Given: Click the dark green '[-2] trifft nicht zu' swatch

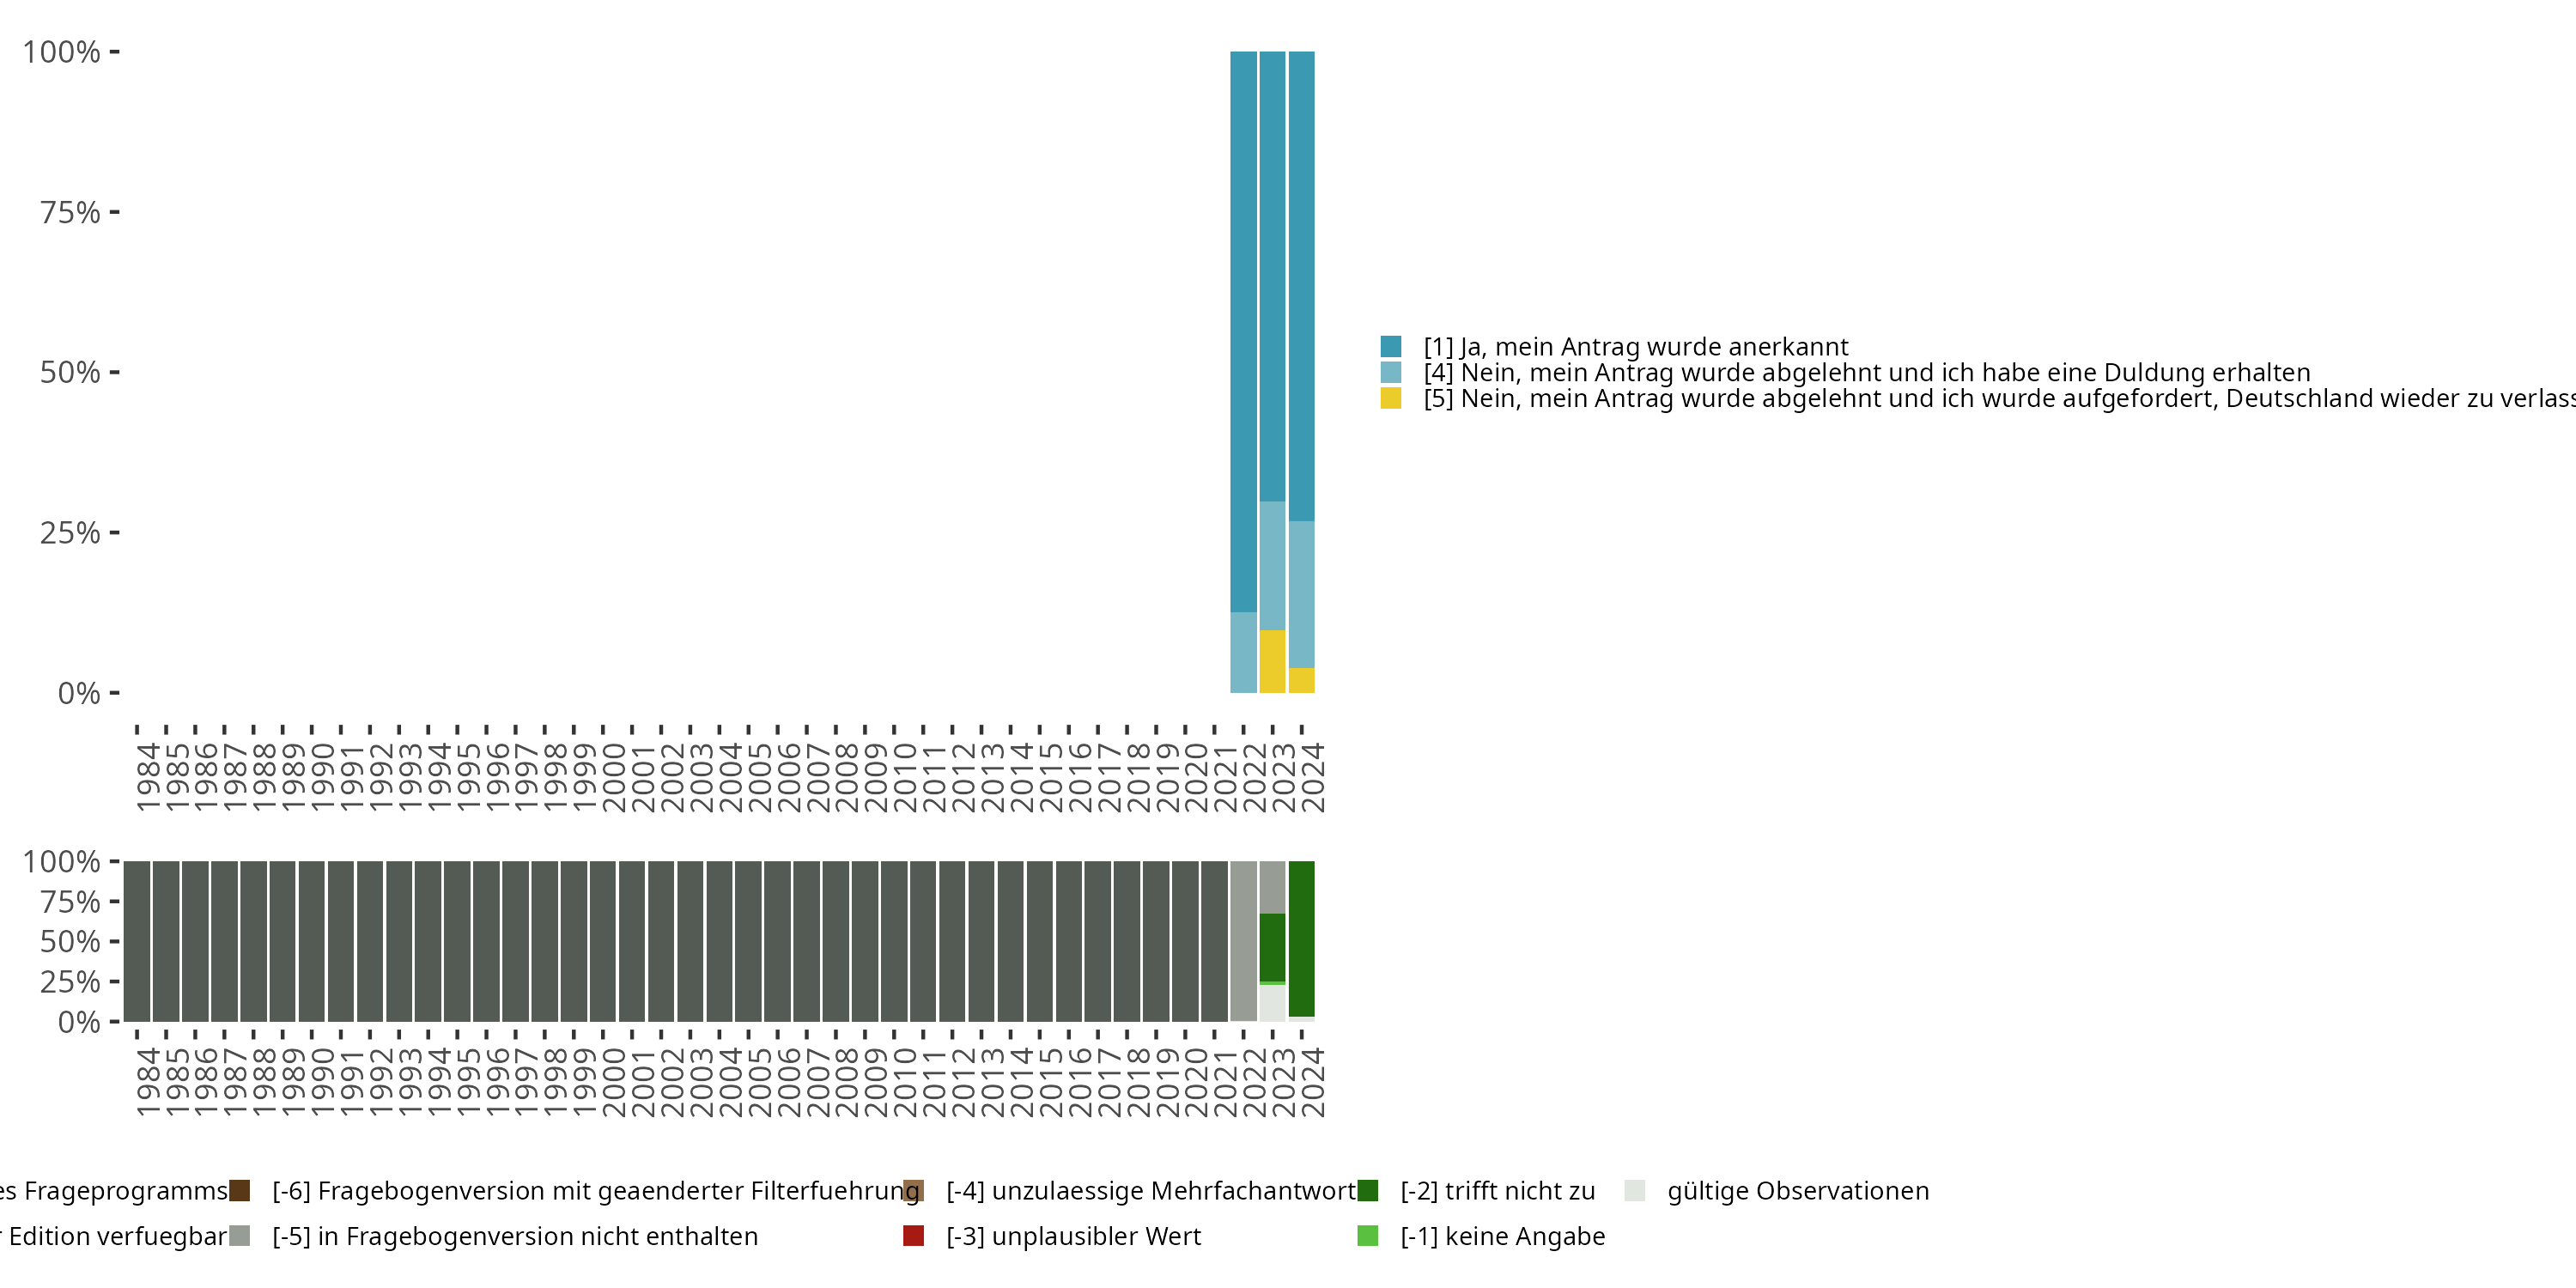Looking at the screenshot, I should pos(1367,1191).
